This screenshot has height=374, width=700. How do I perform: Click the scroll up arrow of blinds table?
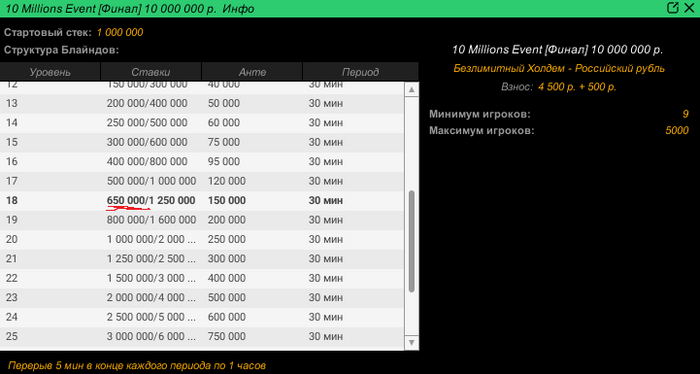pos(412,90)
